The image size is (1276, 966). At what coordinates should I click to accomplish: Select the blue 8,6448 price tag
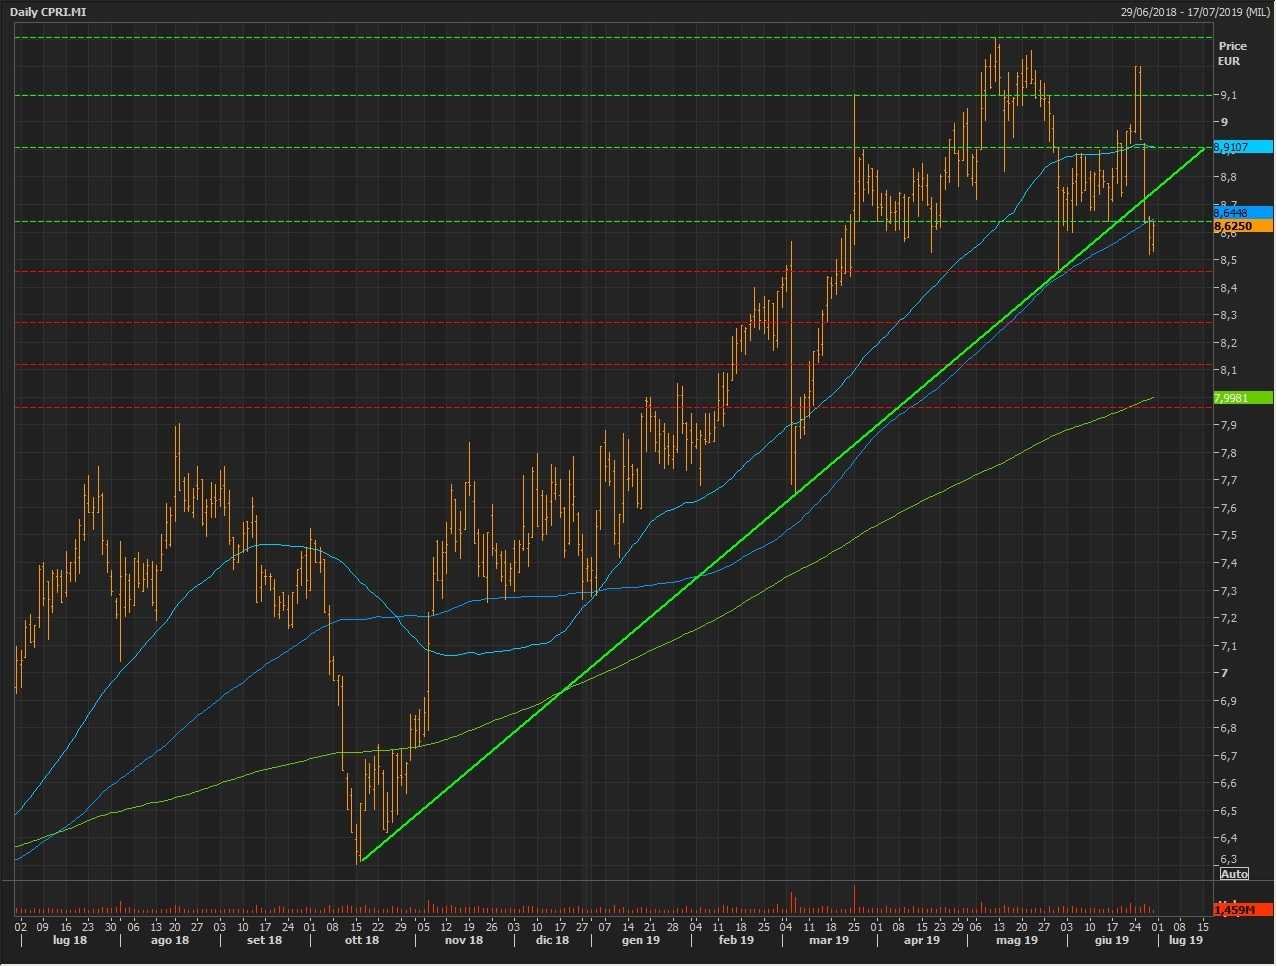tap(1242, 212)
